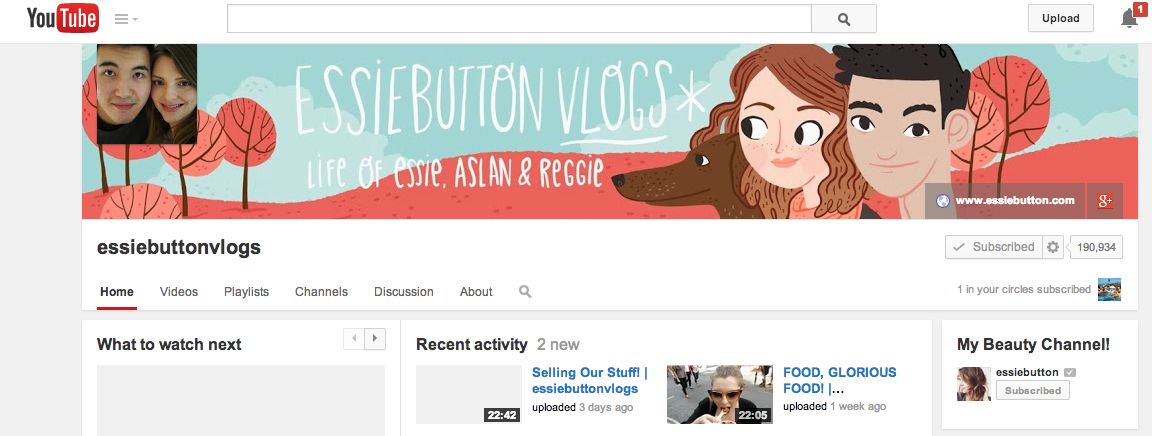Click the 190,934 subscriber count
The width and height of the screenshot is (1152, 436).
point(1095,248)
